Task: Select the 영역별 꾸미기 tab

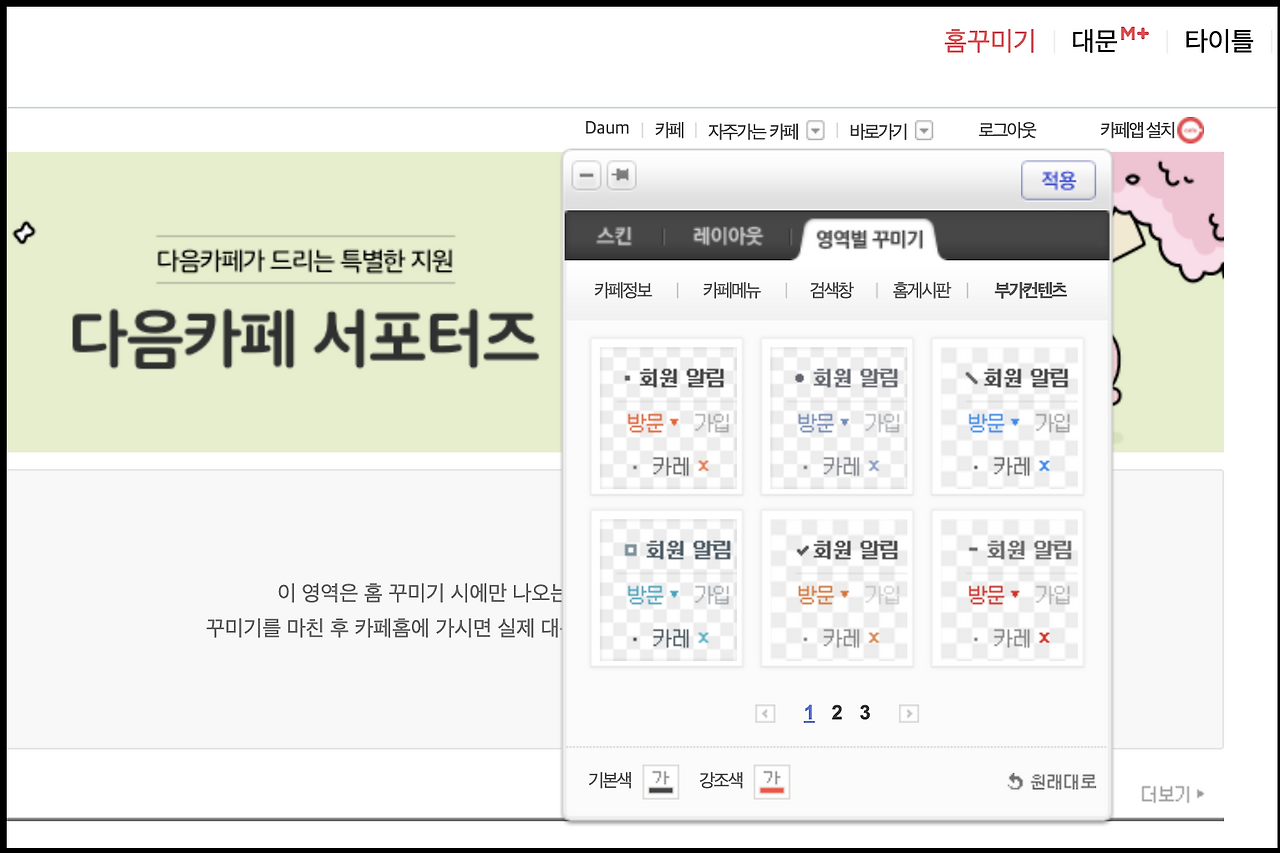Action: click(x=870, y=238)
